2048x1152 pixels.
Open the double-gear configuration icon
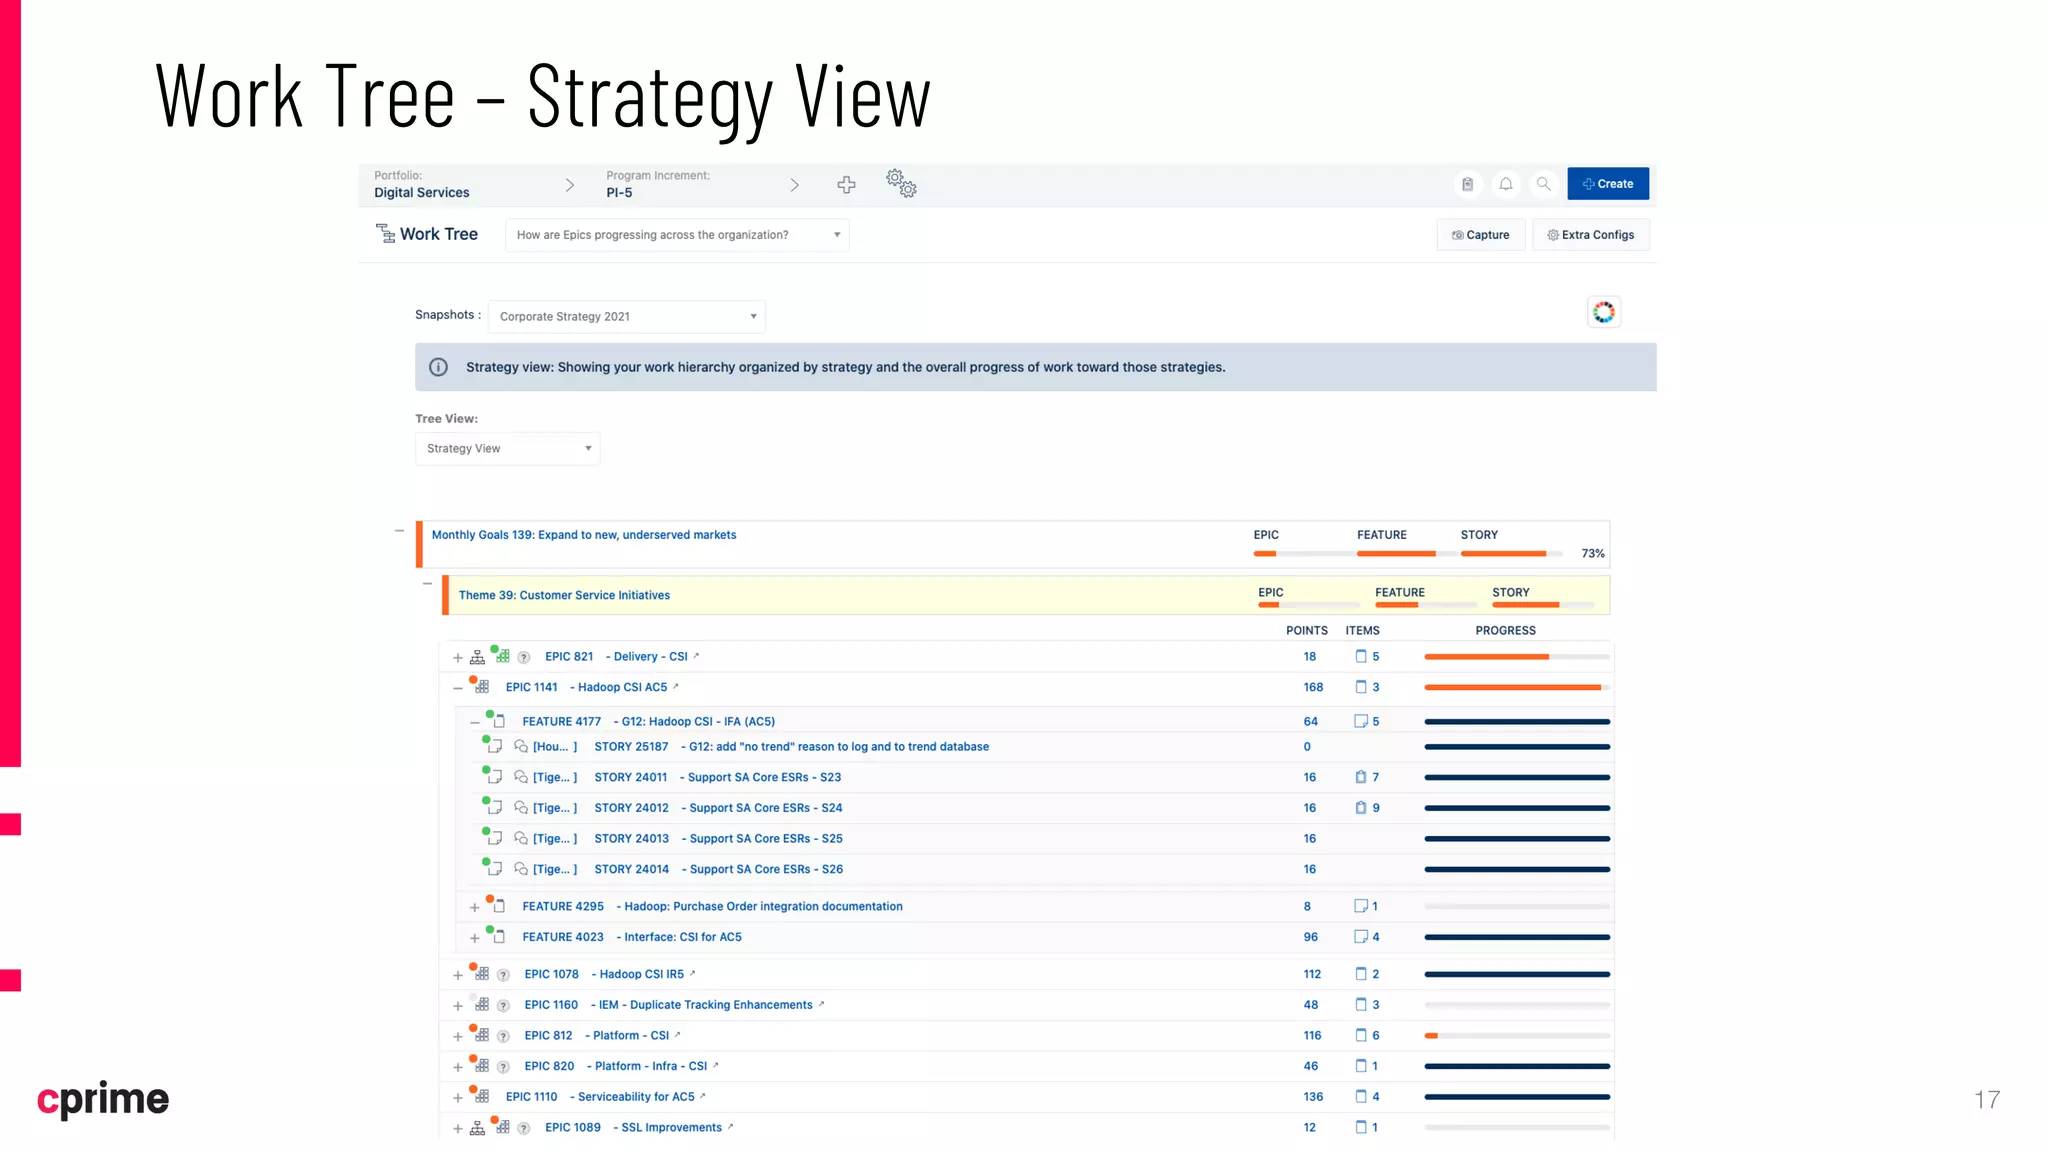[901, 183]
